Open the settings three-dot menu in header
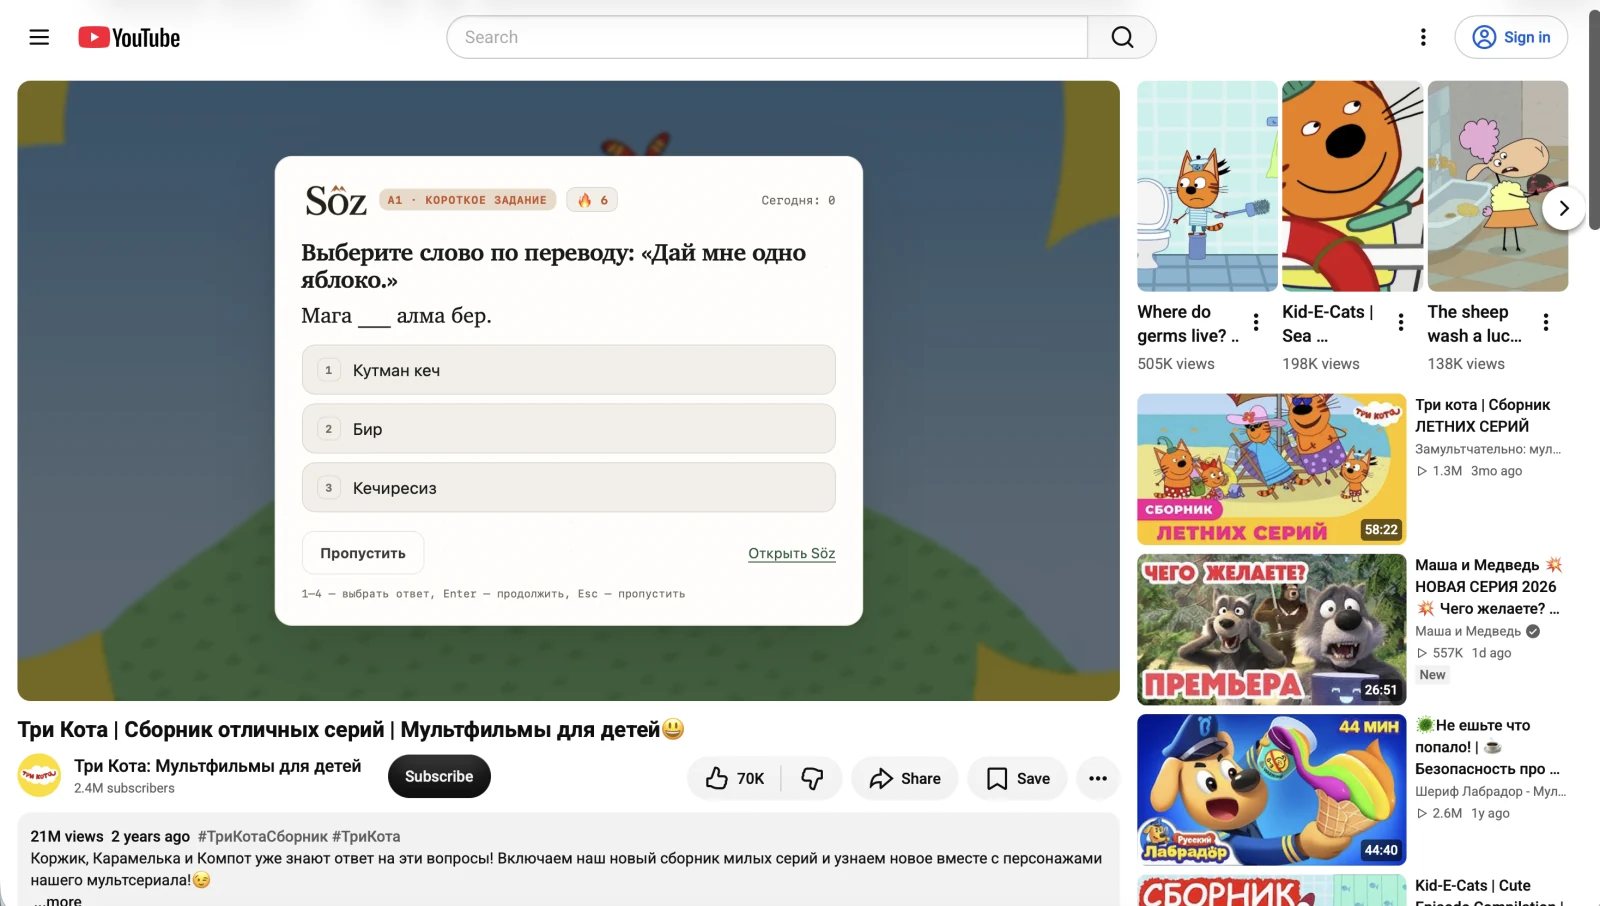This screenshot has height=906, width=1600. tap(1423, 37)
